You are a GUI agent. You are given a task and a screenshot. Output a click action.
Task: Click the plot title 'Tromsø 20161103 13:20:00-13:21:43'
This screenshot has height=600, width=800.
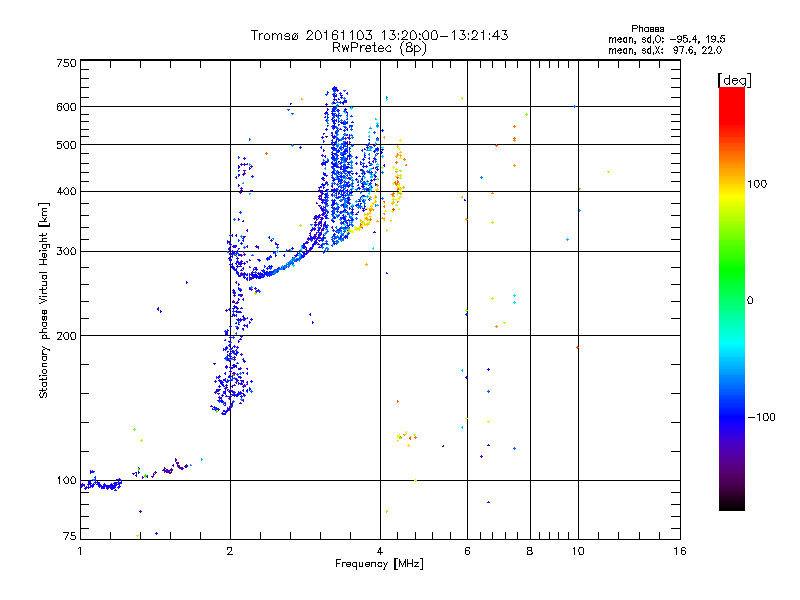(379, 35)
